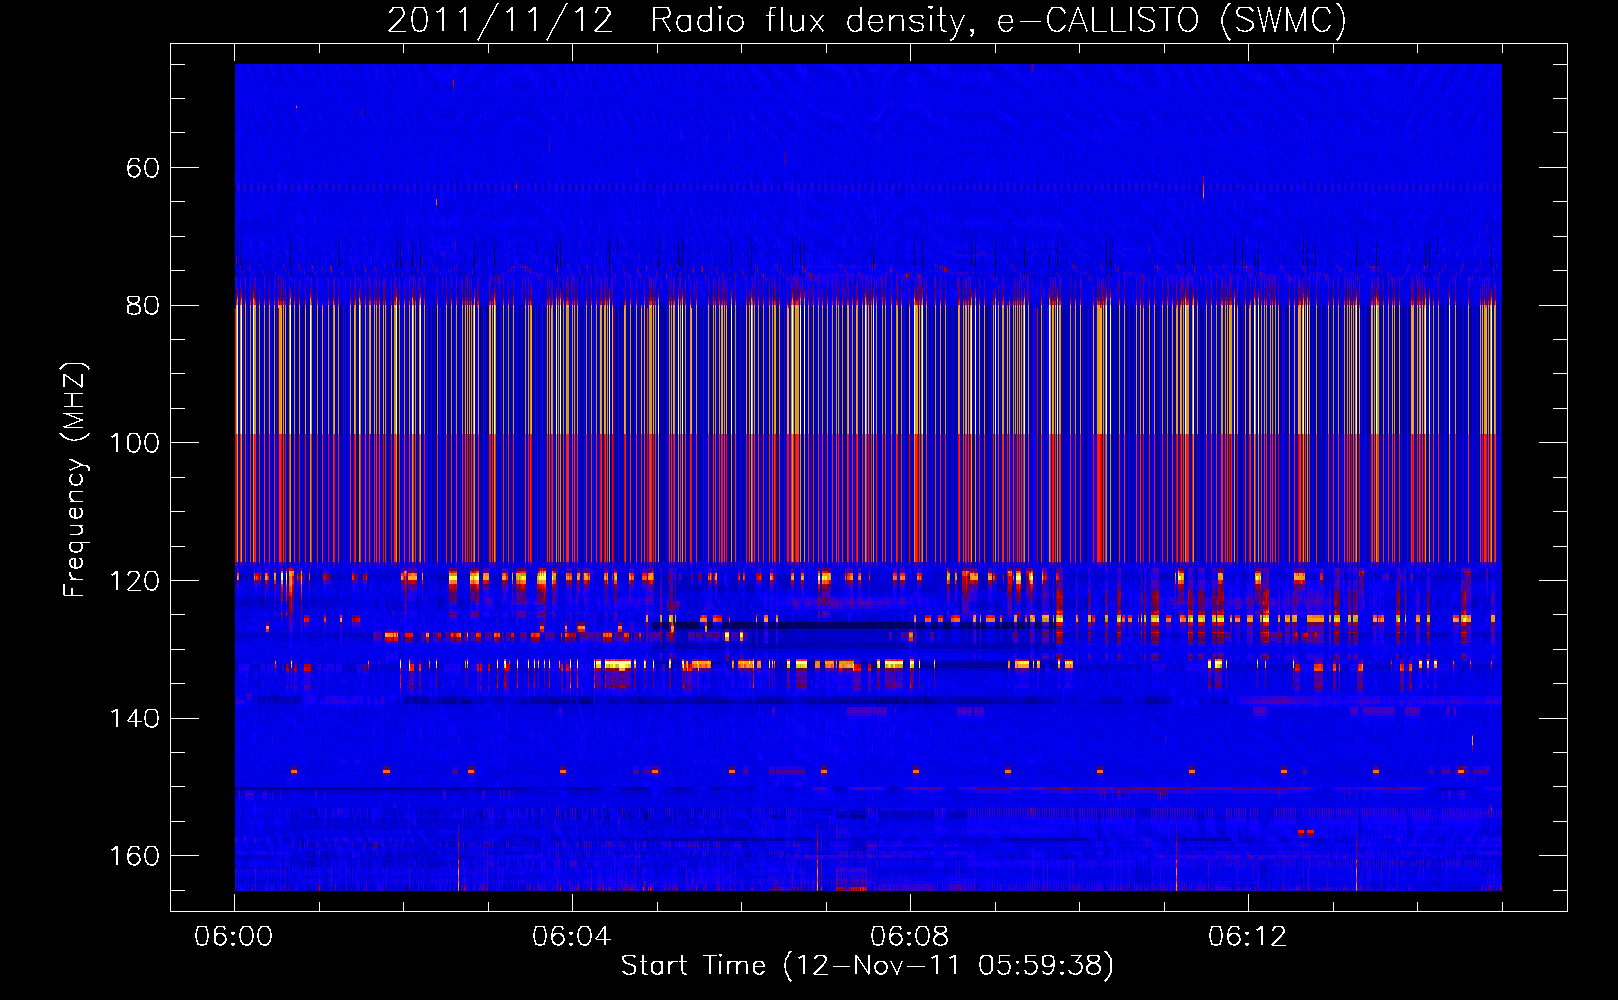Click the 06:08 time tick label
This screenshot has height=1000, width=1618.
(910, 937)
